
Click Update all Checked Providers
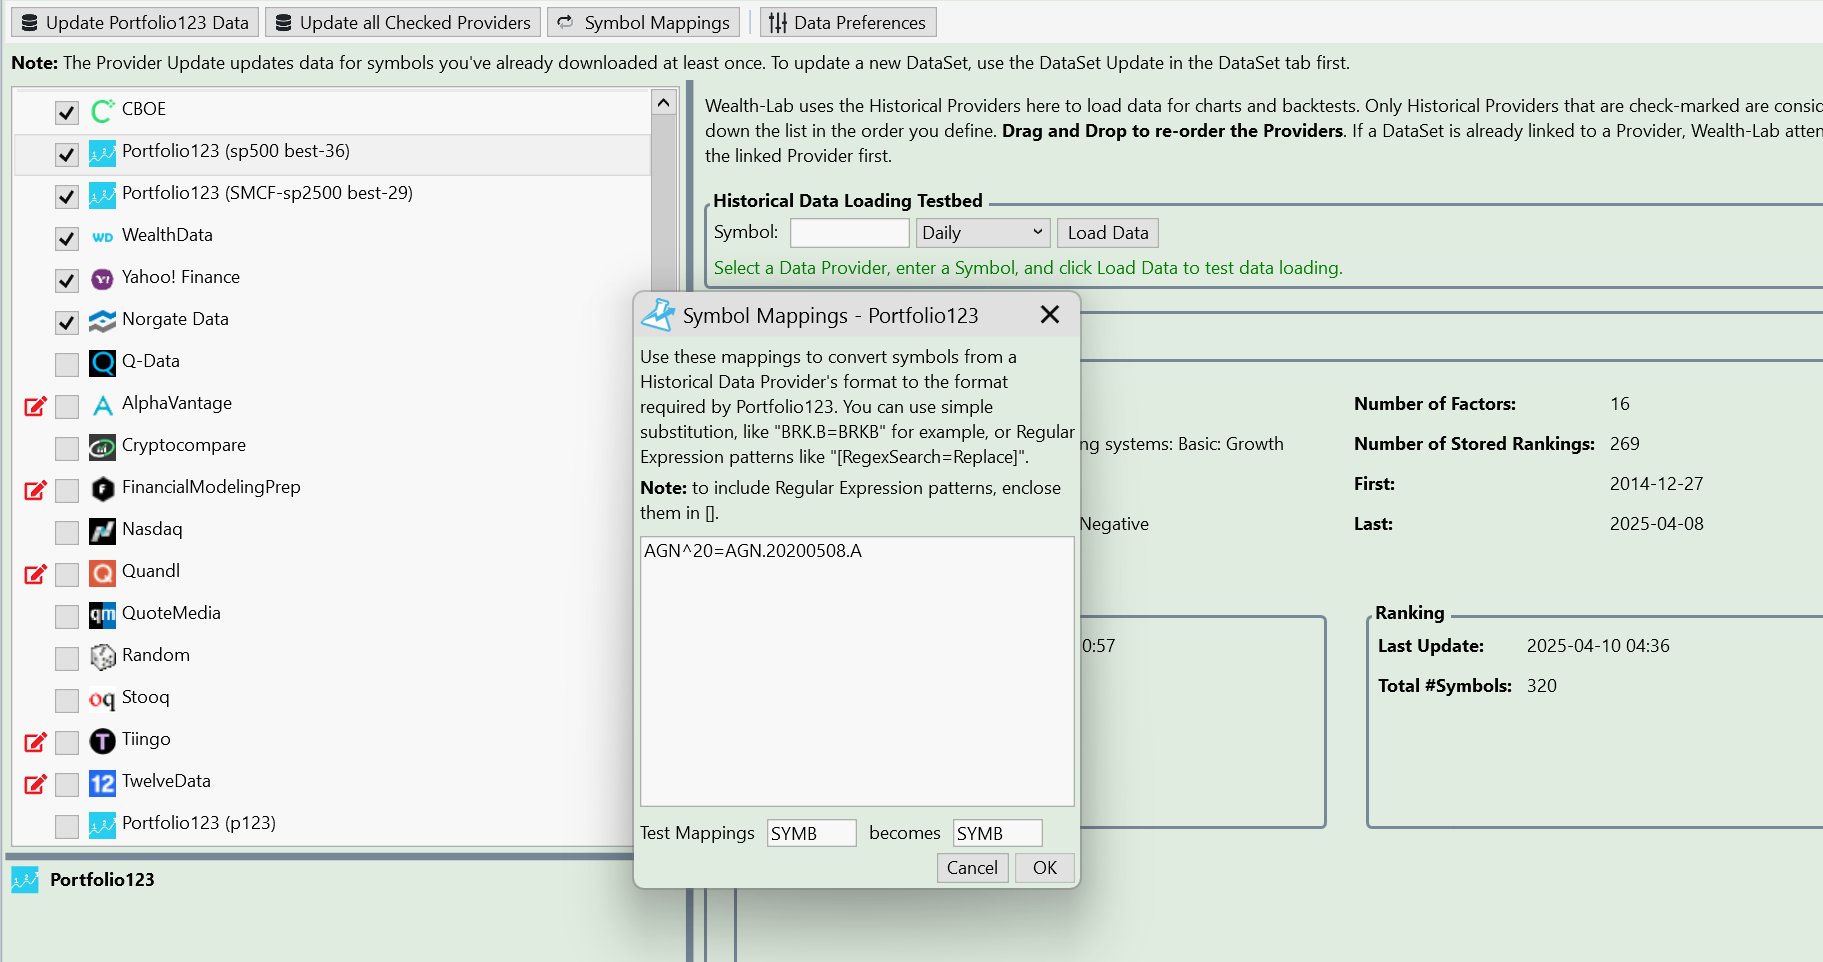[403, 22]
